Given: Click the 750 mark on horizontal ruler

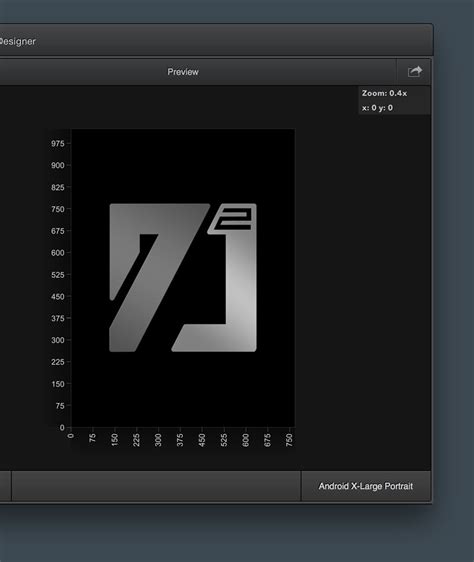Looking at the screenshot, I should (289, 440).
